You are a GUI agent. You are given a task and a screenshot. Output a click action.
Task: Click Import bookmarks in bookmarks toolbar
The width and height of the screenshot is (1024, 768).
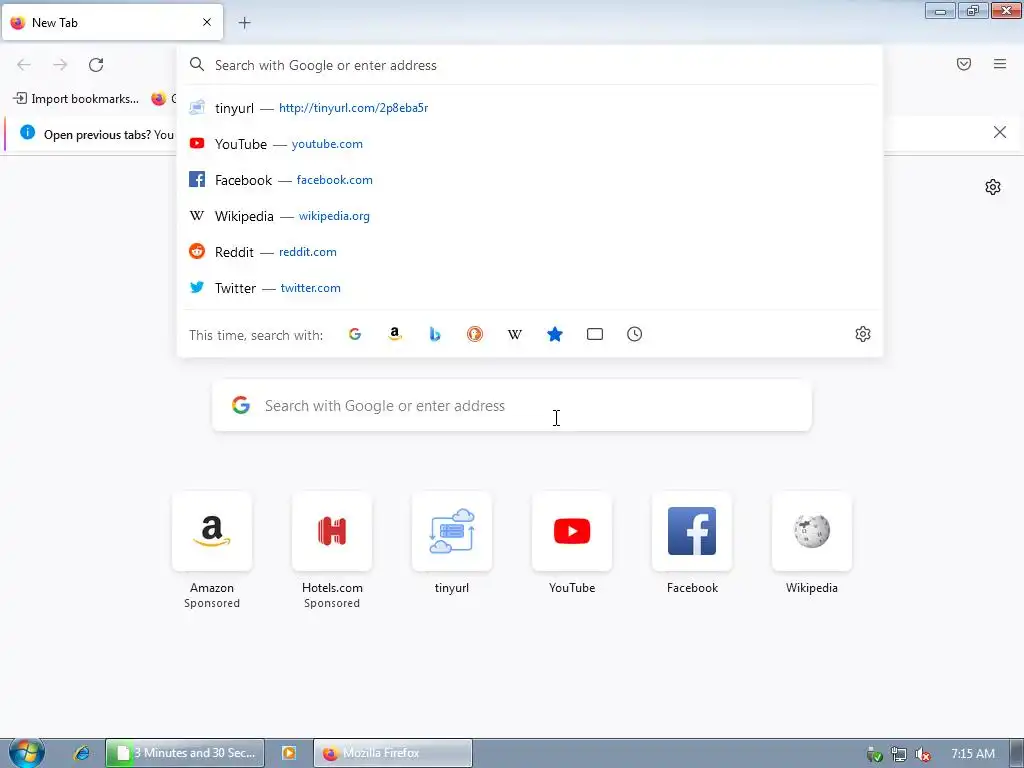76,99
